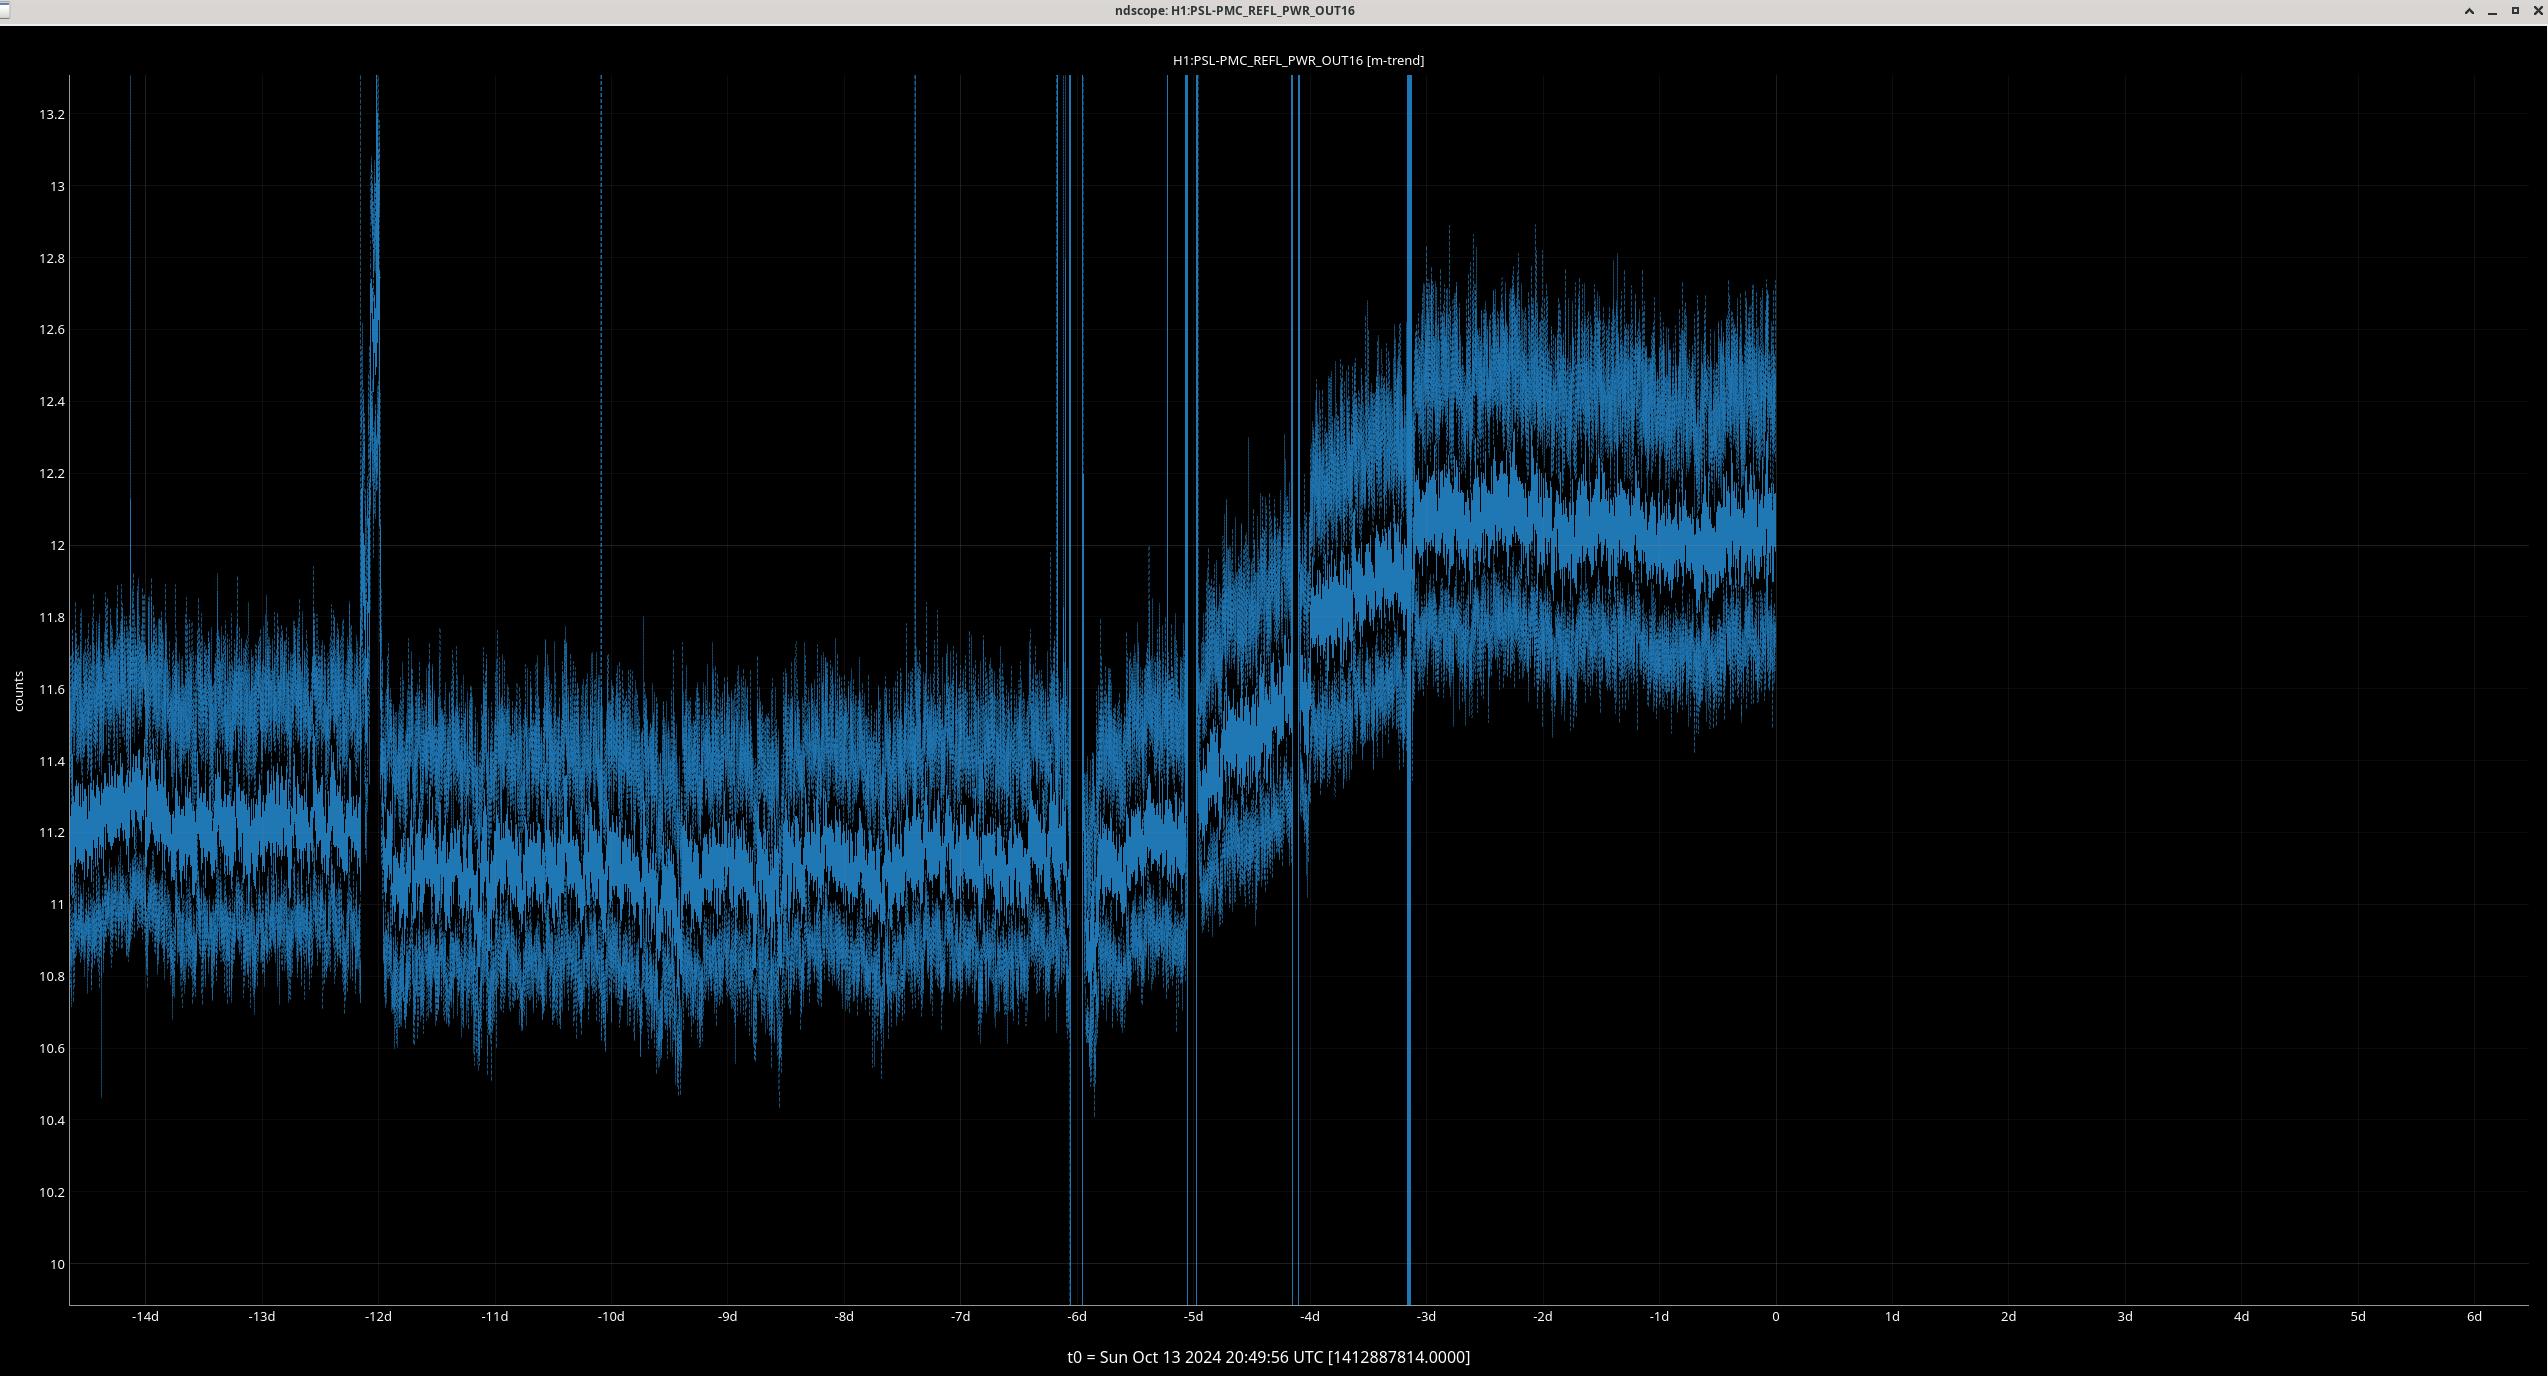Click the window shade (roll-up) arrow button
The height and width of the screenshot is (1376, 2548).
pyautogui.click(x=2469, y=11)
